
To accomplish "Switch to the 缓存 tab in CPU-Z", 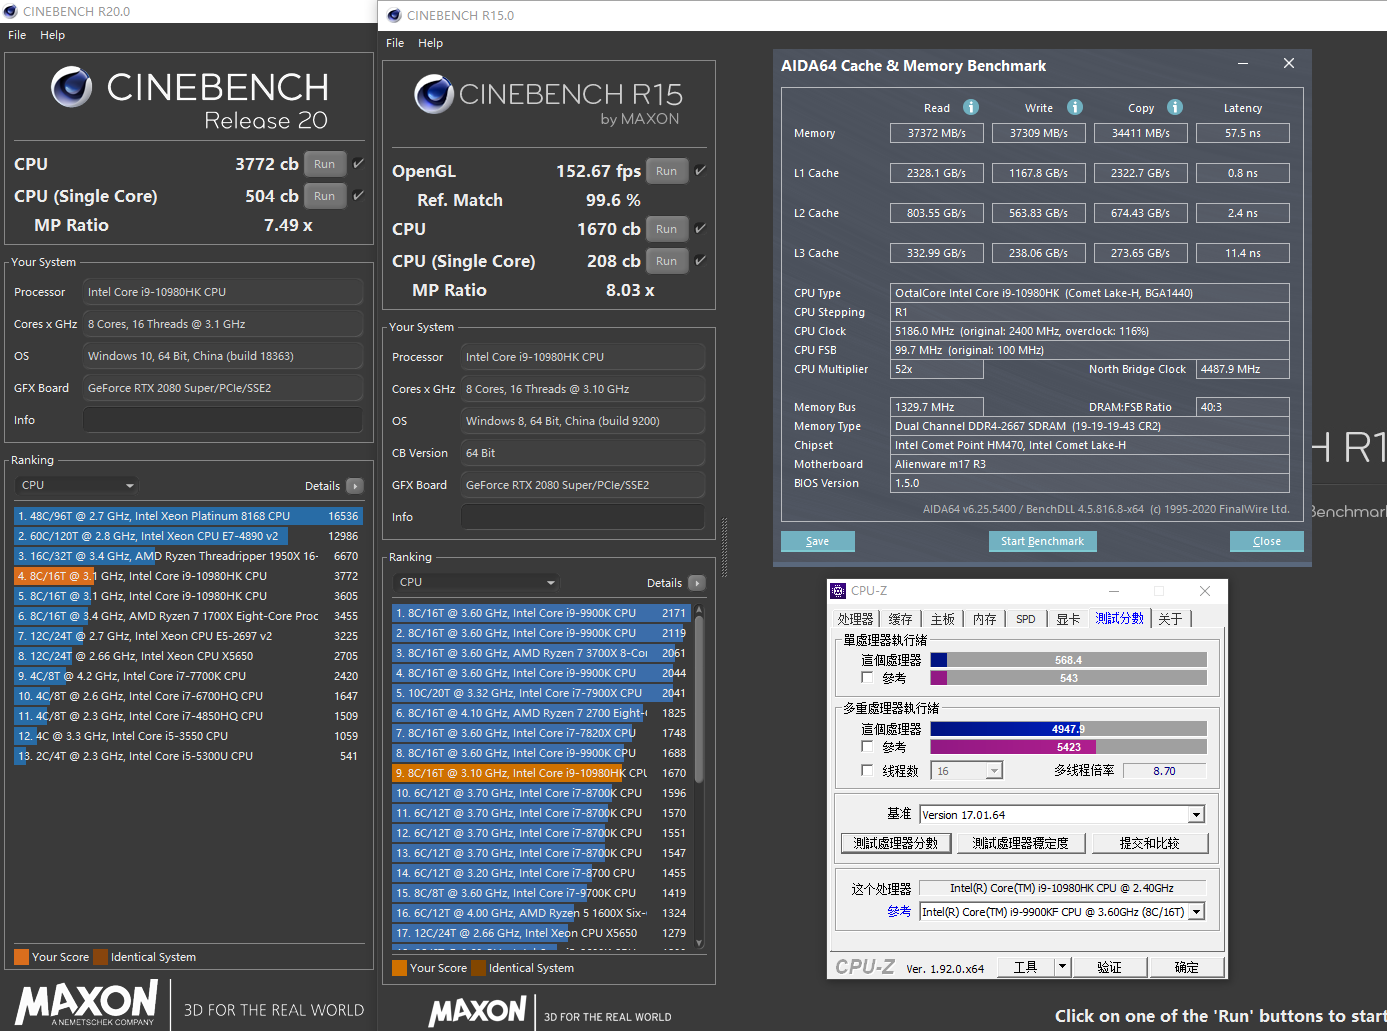I will (900, 619).
